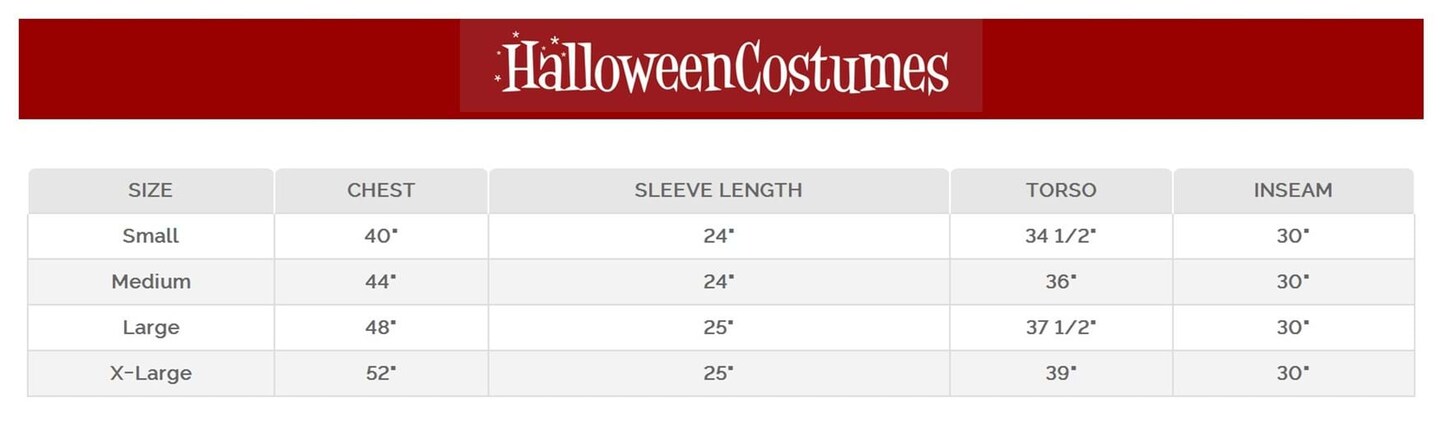This screenshot has width=1440, height=424.
Task: Select the Large size row label
Action: click(x=150, y=327)
